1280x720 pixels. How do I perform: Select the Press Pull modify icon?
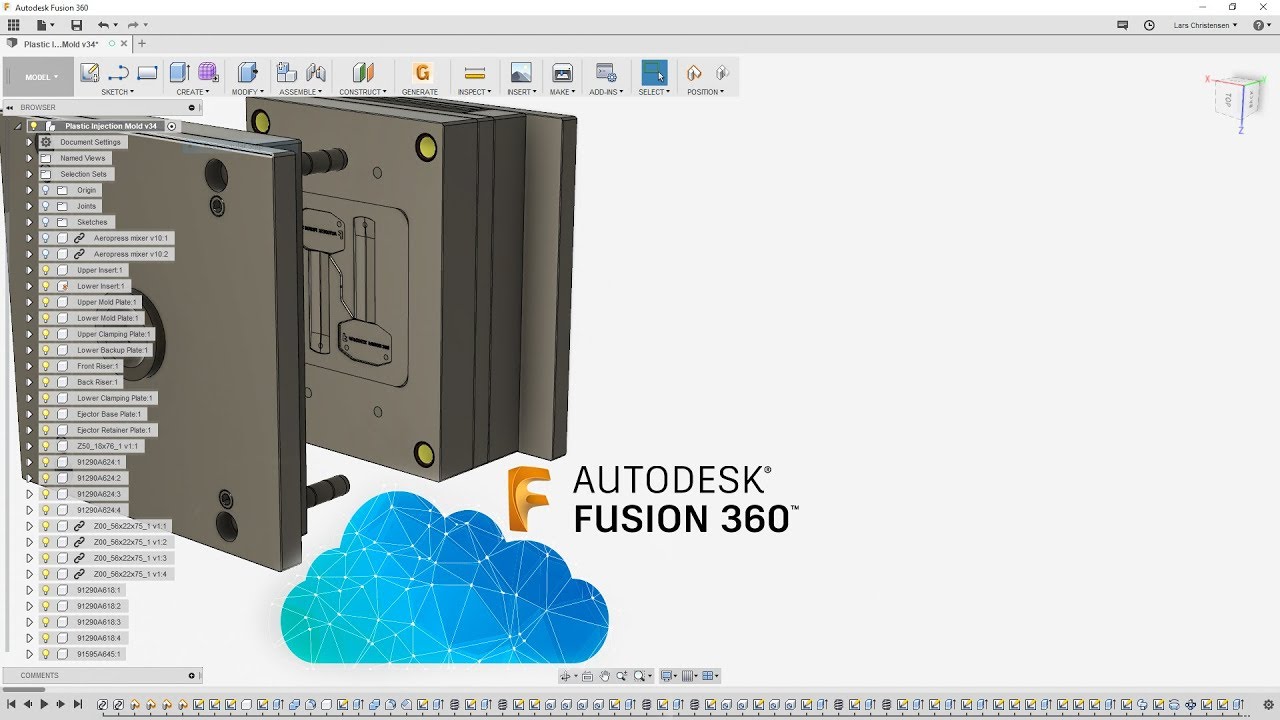click(x=247, y=72)
